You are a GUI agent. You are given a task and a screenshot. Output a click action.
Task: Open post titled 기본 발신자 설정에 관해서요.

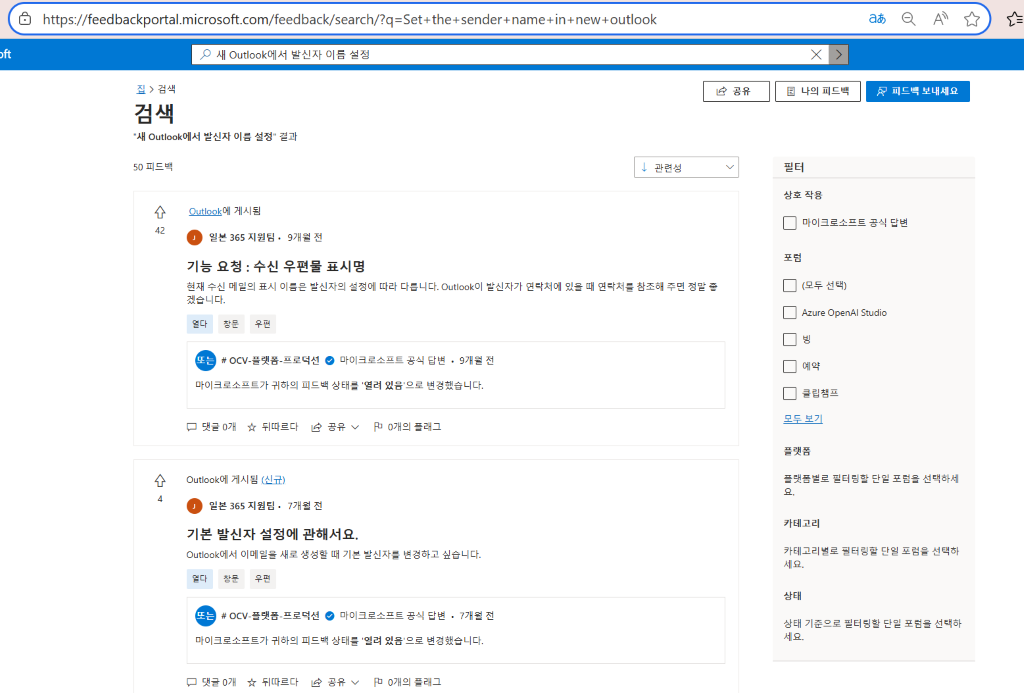click(272, 534)
